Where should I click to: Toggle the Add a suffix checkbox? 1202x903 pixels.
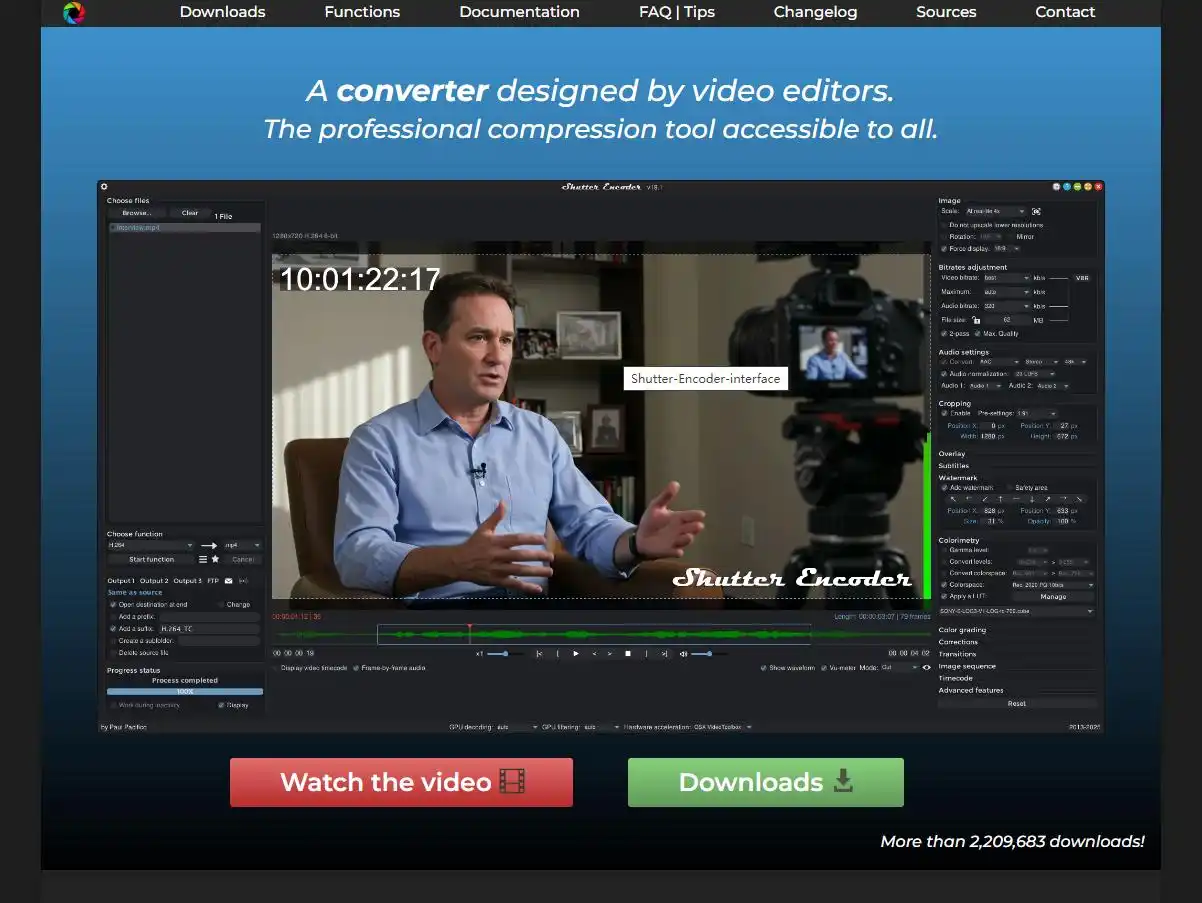coord(113,629)
